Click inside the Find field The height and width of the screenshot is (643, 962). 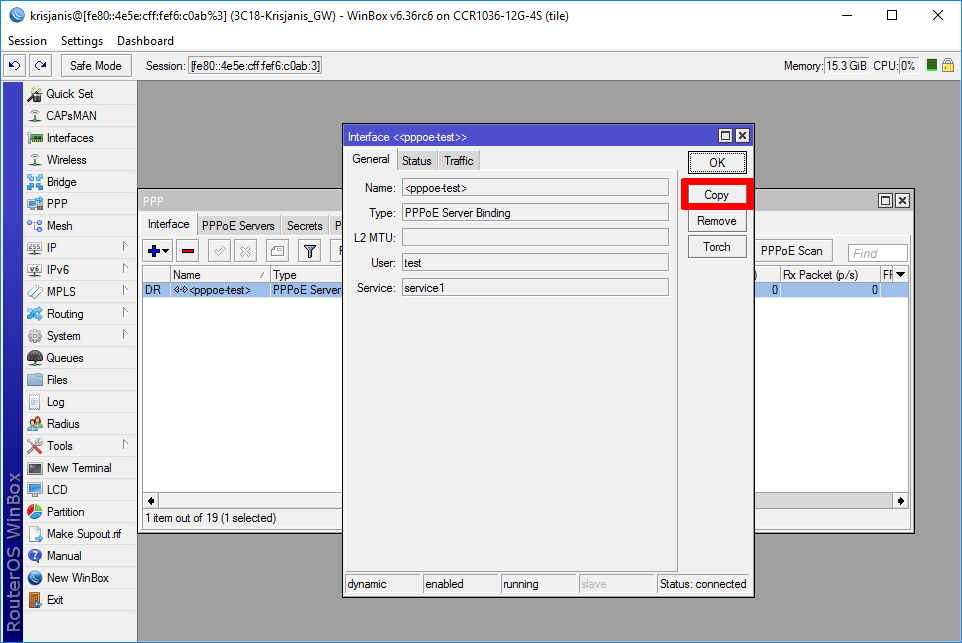[x=877, y=252]
